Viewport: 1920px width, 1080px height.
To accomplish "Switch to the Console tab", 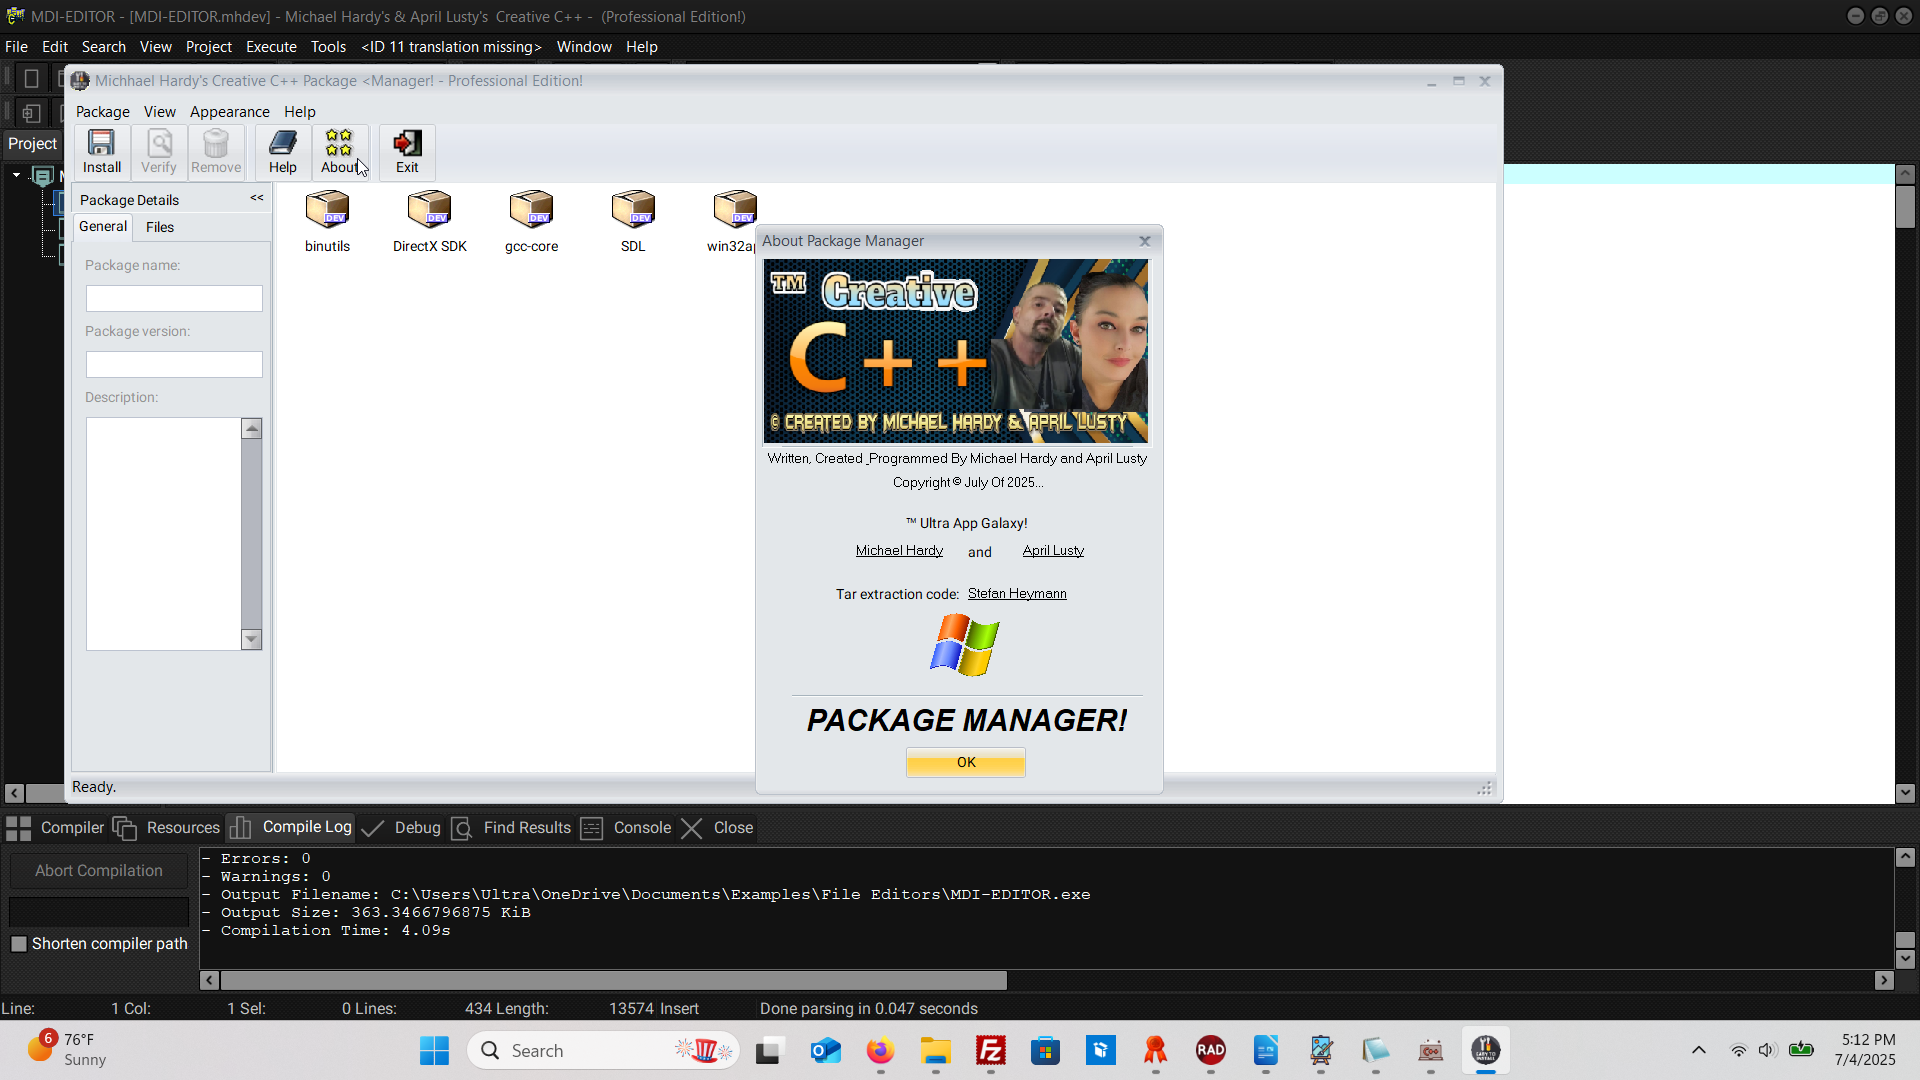I will point(626,828).
